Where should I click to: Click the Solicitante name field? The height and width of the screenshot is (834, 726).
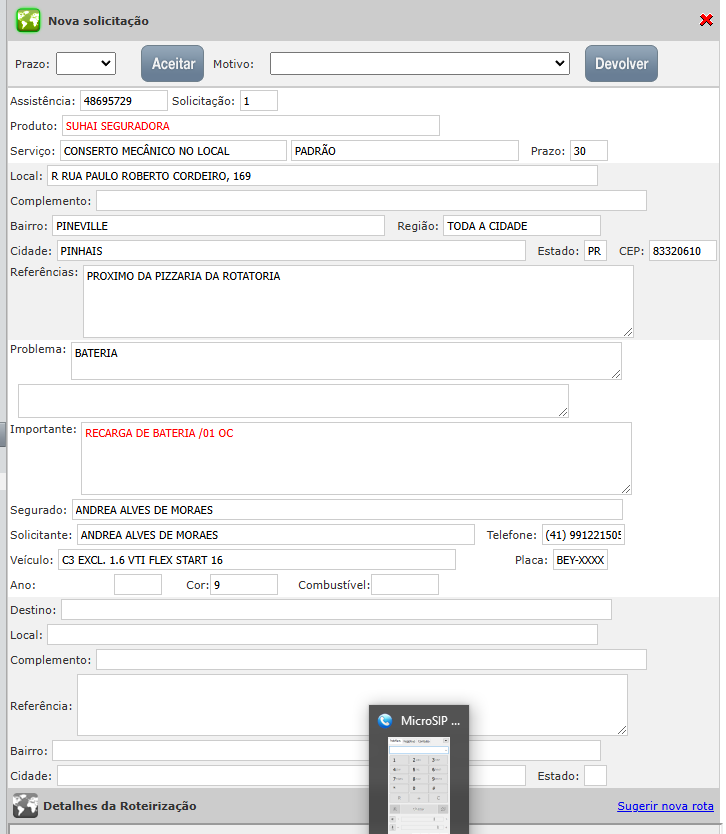tap(276, 535)
